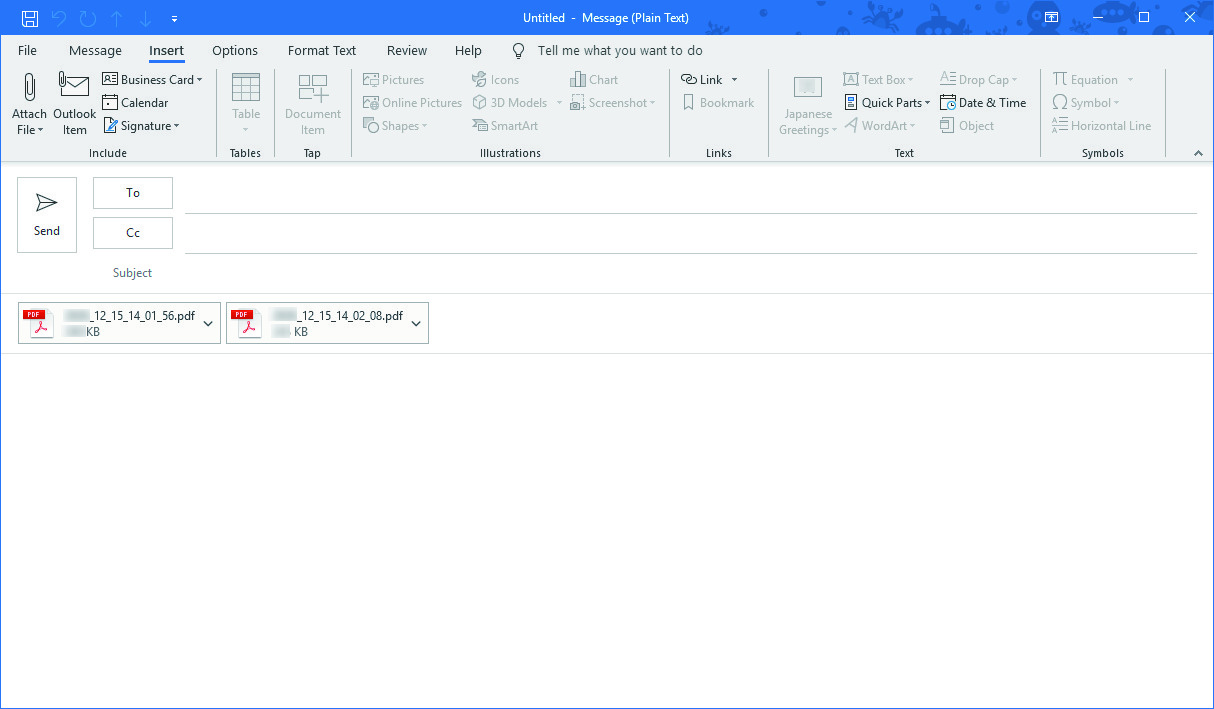Open the Help tab
This screenshot has width=1214, height=709.
tap(468, 50)
